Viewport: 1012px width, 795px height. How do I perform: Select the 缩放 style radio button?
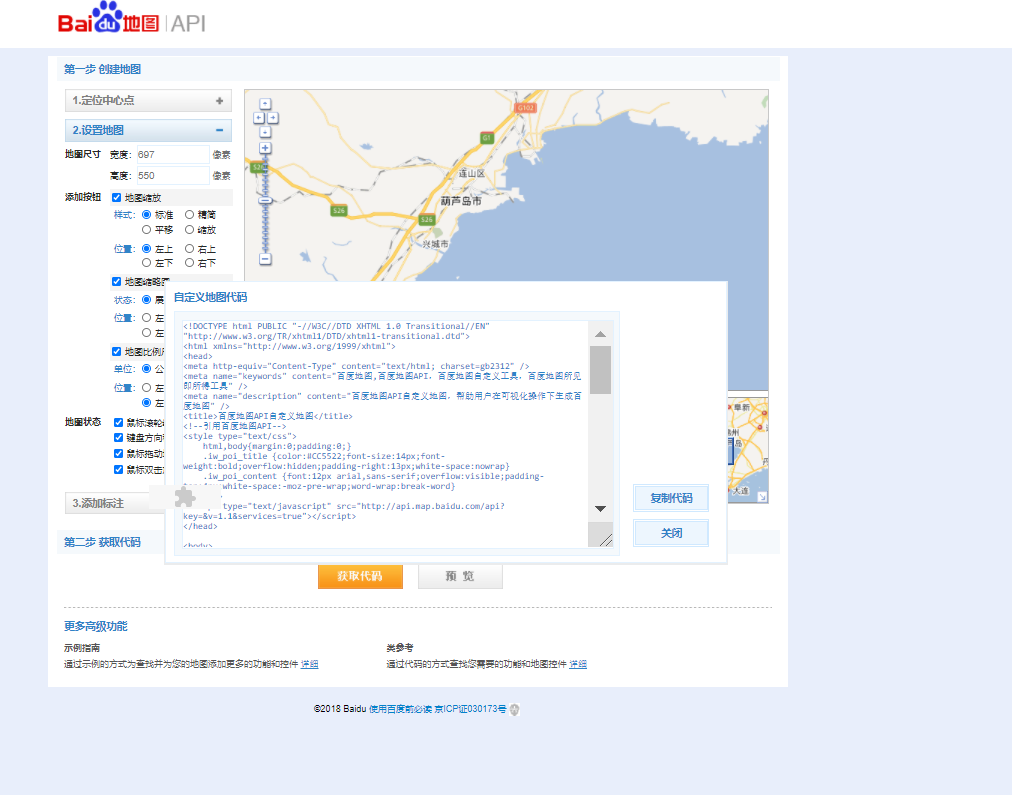click(x=190, y=230)
